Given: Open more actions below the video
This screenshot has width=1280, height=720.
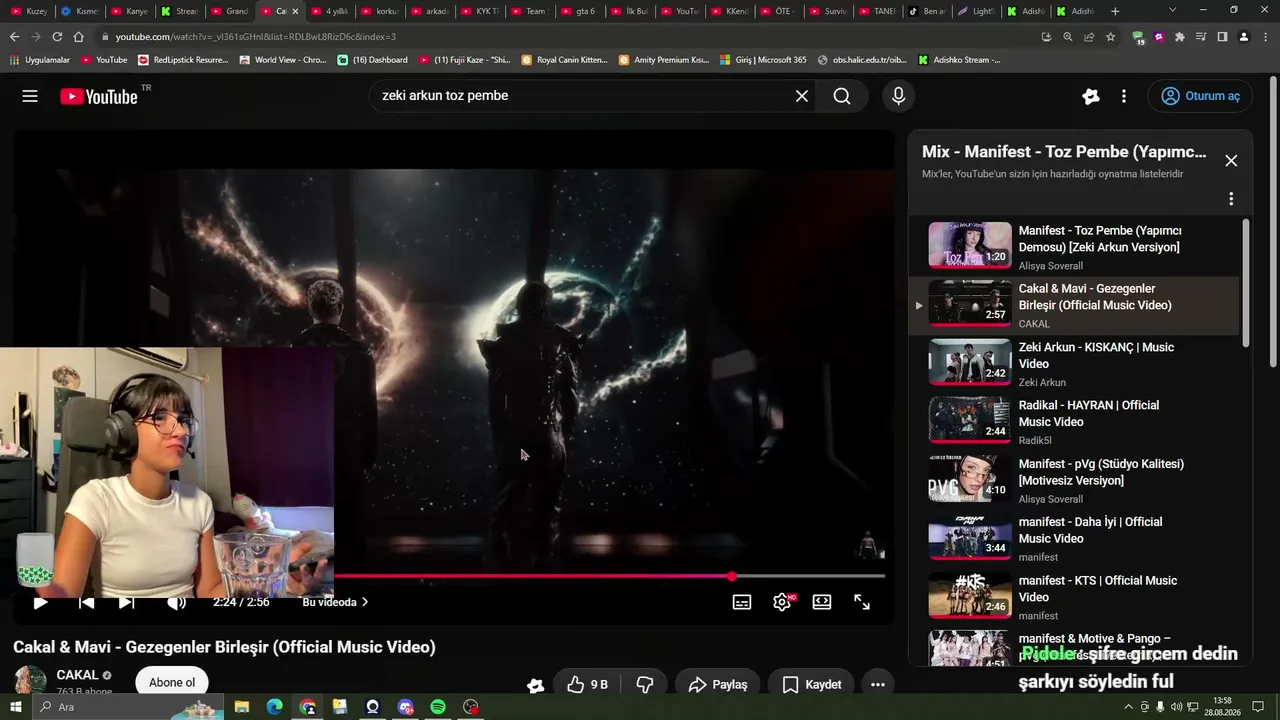Looking at the screenshot, I should [x=878, y=684].
